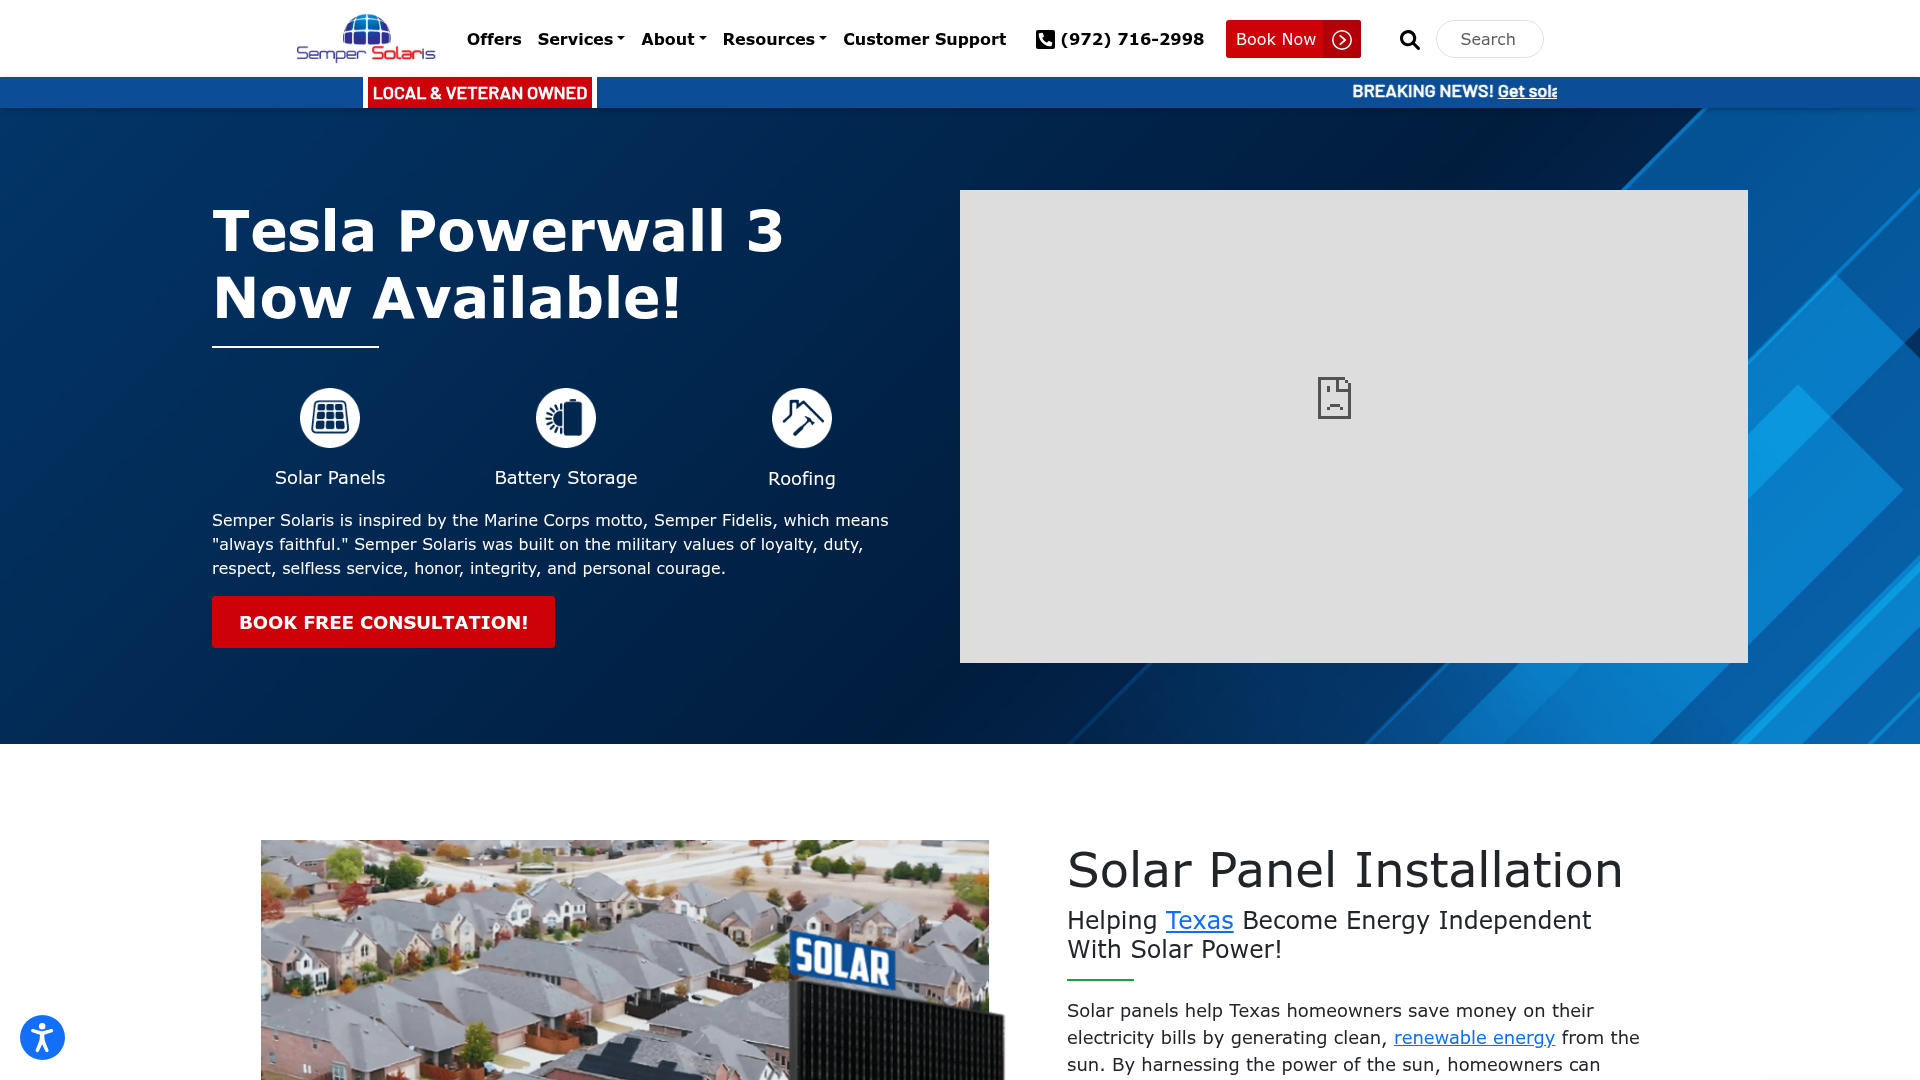Focus the Search input field
The image size is (1920, 1080).
(1490, 40)
